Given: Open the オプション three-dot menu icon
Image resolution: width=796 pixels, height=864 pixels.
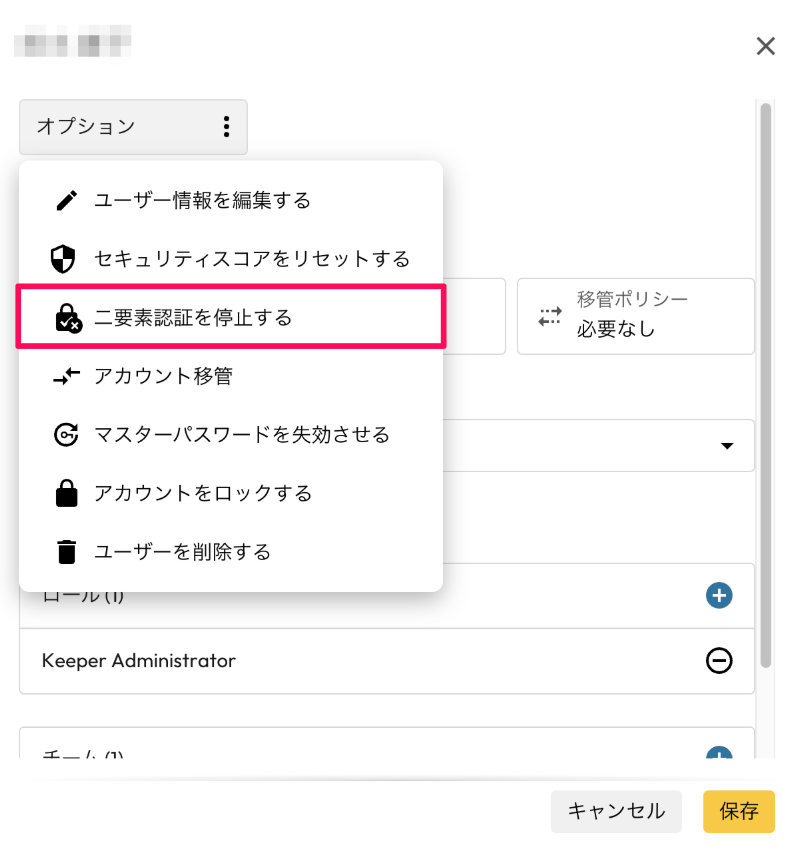Looking at the screenshot, I should [226, 127].
